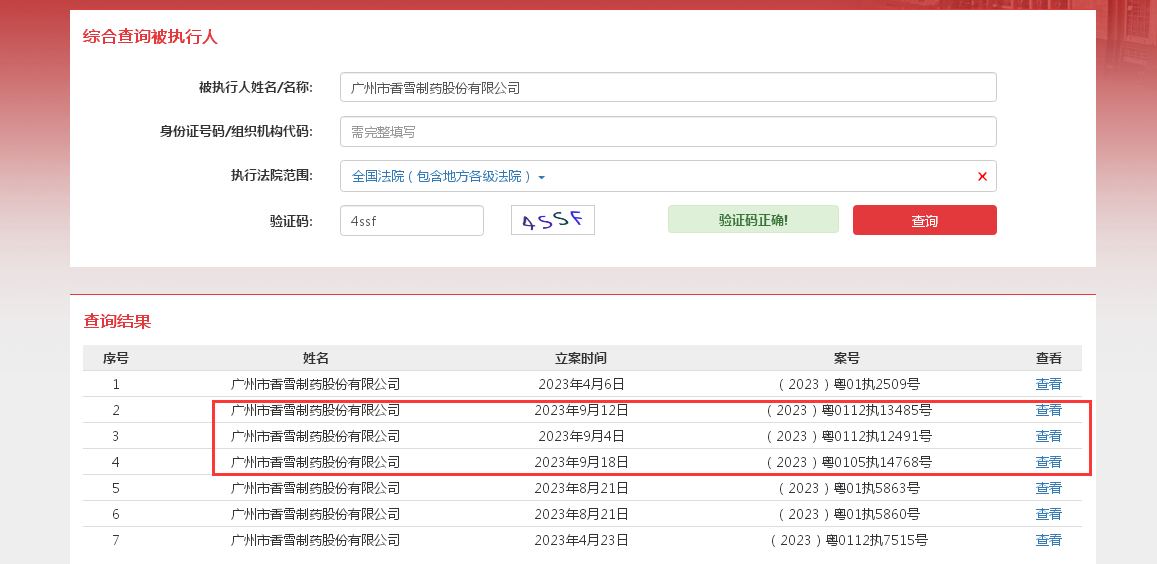Click the 立案时间 column header
Screen dimensions: 1157x564
click(x=581, y=358)
